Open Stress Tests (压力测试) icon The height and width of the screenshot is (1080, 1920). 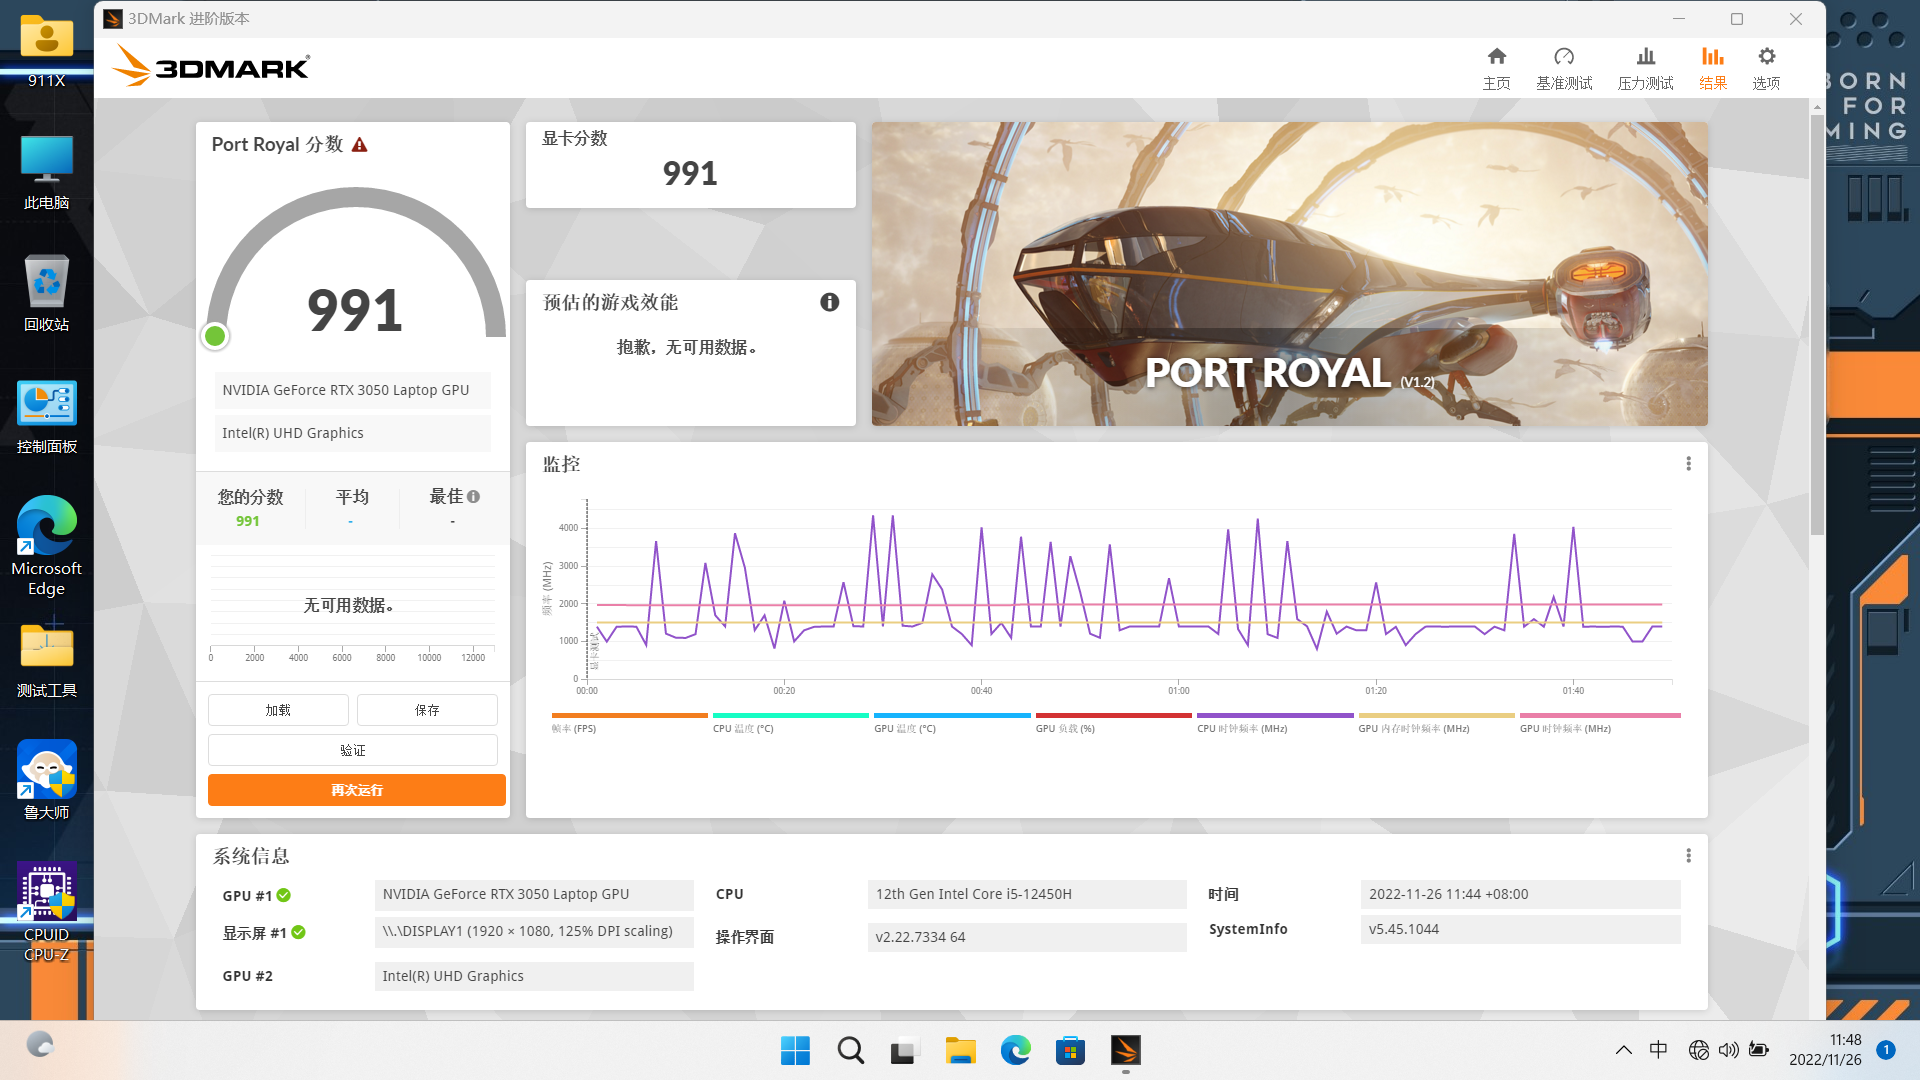coord(1645,58)
